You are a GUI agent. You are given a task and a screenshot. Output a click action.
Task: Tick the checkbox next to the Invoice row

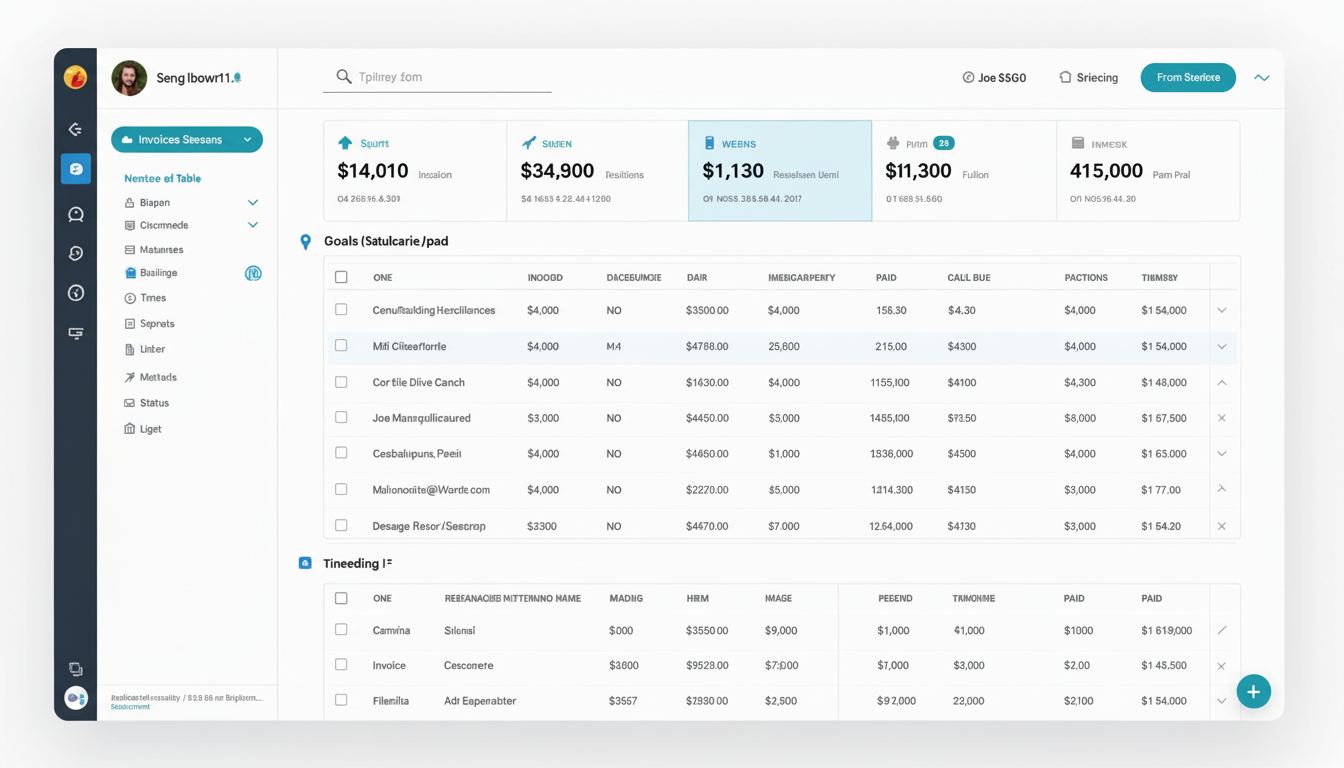pyautogui.click(x=341, y=665)
